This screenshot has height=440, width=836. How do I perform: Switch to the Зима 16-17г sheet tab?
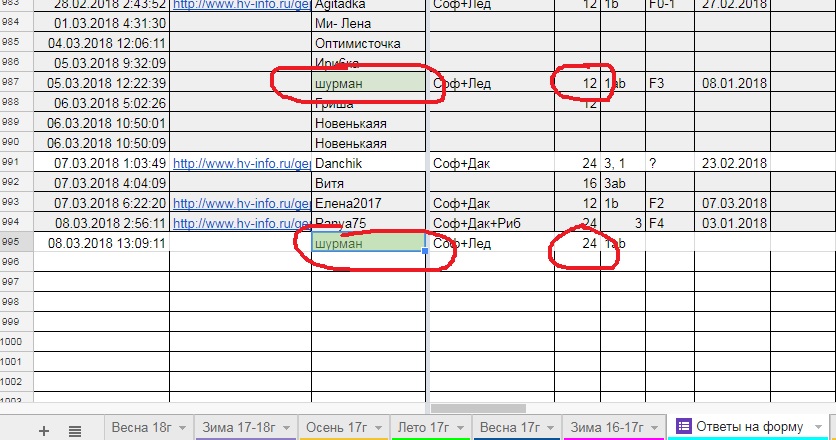pyautogui.click(x=606, y=427)
